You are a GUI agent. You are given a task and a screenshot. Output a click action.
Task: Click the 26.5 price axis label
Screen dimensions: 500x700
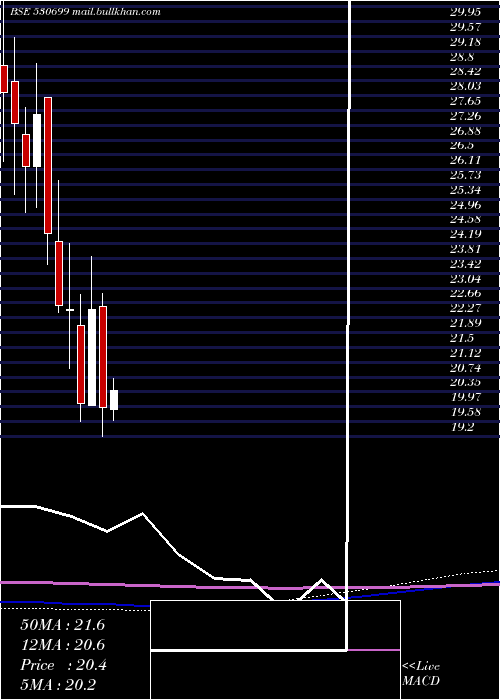tap(462, 146)
